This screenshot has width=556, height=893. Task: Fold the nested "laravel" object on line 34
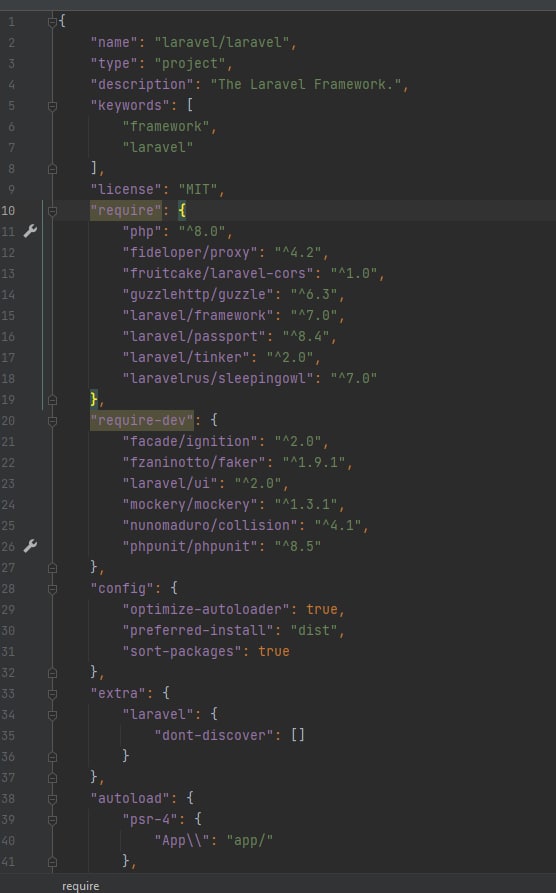pos(52,715)
